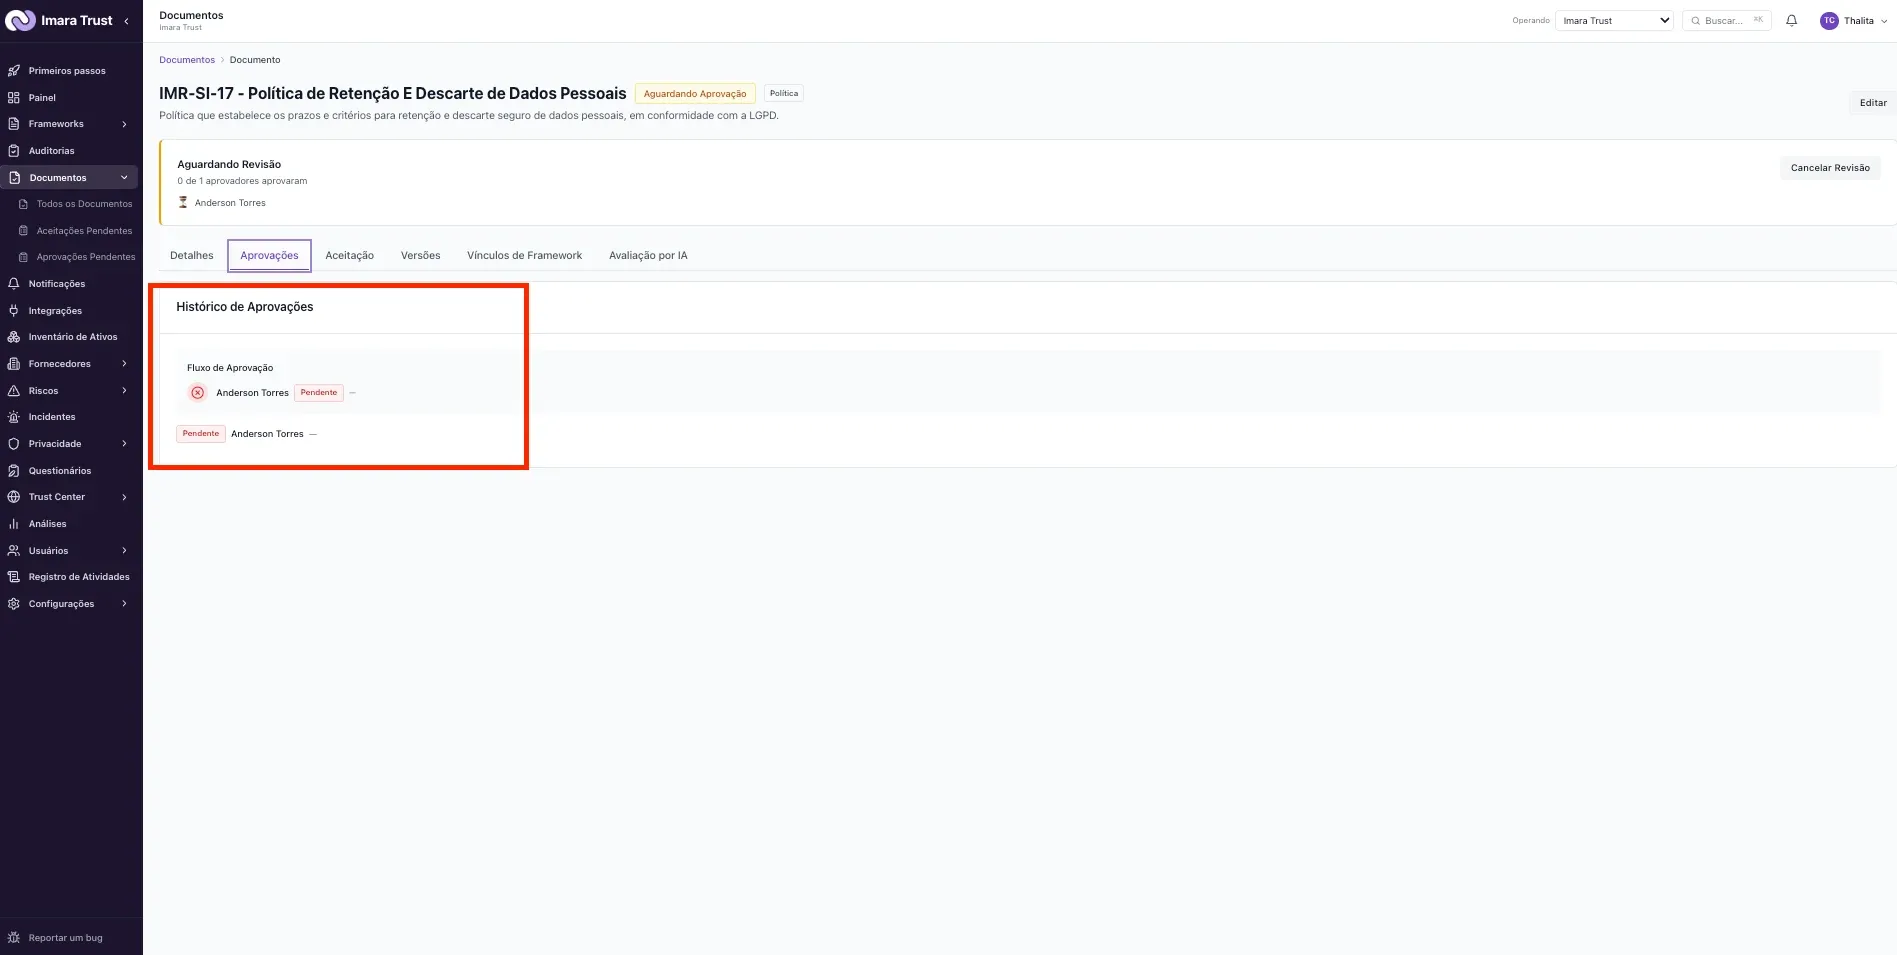Click the Inventário de Ativos icon
The height and width of the screenshot is (955, 1897).
click(x=14, y=337)
